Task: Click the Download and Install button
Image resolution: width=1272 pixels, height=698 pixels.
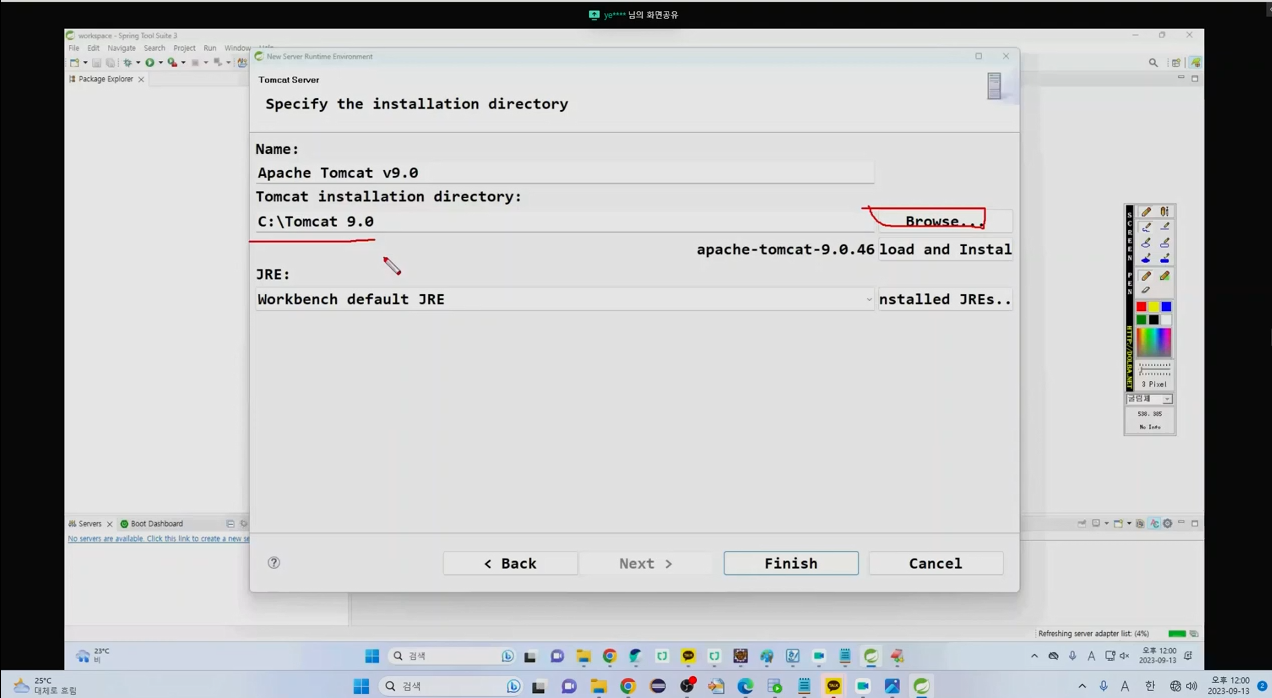Action: coord(945,249)
